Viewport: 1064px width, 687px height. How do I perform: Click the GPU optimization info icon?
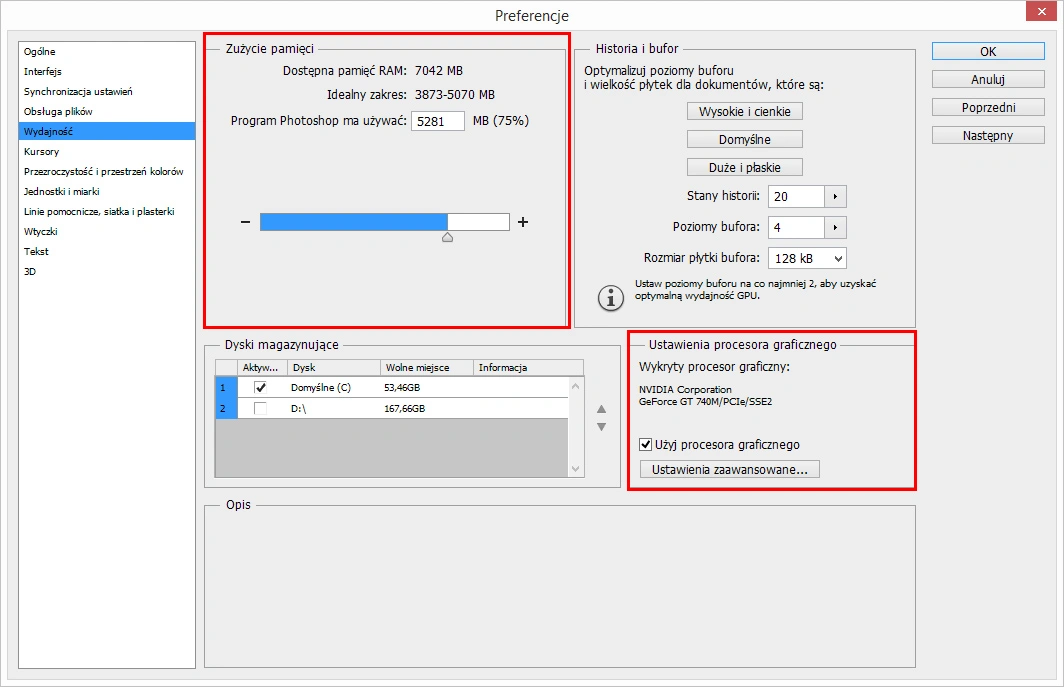coord(610,297)
